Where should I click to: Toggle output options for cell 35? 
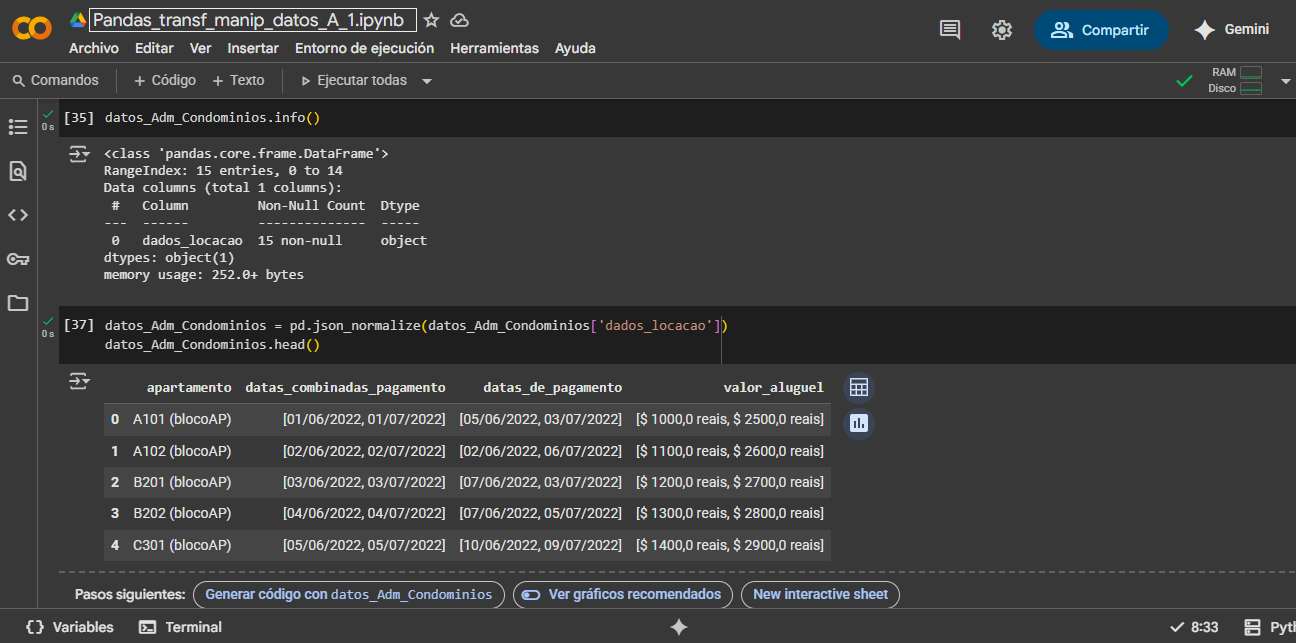[x=78, y=154]
